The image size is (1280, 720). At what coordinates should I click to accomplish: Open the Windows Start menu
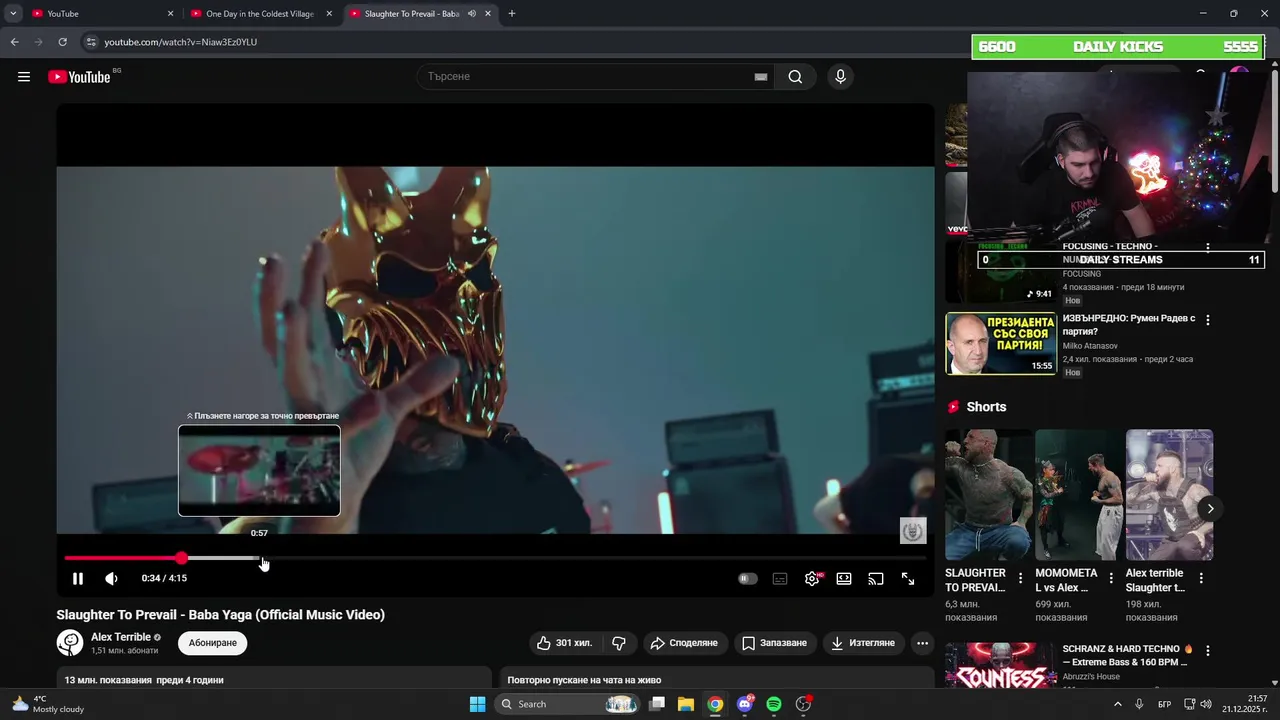pyautogui.click(x=477, y=704)
